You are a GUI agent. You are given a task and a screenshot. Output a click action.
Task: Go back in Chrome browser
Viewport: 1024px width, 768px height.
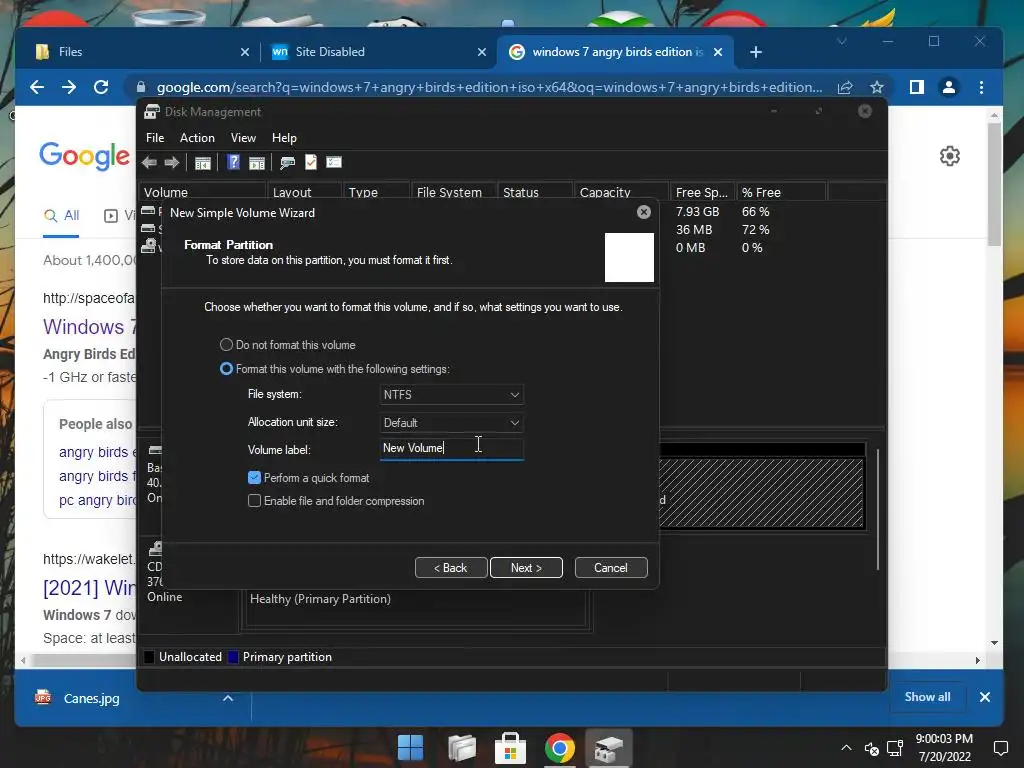tap(37, 87)
